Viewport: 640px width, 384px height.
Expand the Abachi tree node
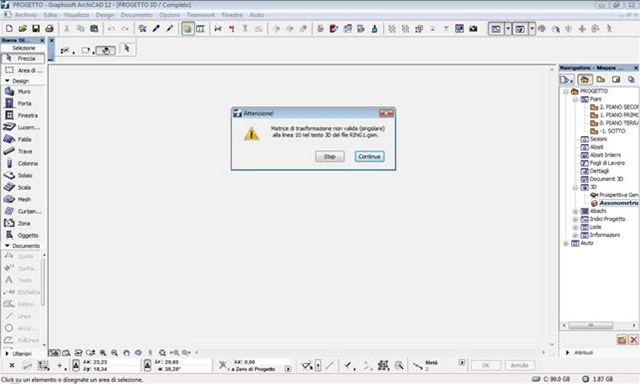tap(575, 211)
